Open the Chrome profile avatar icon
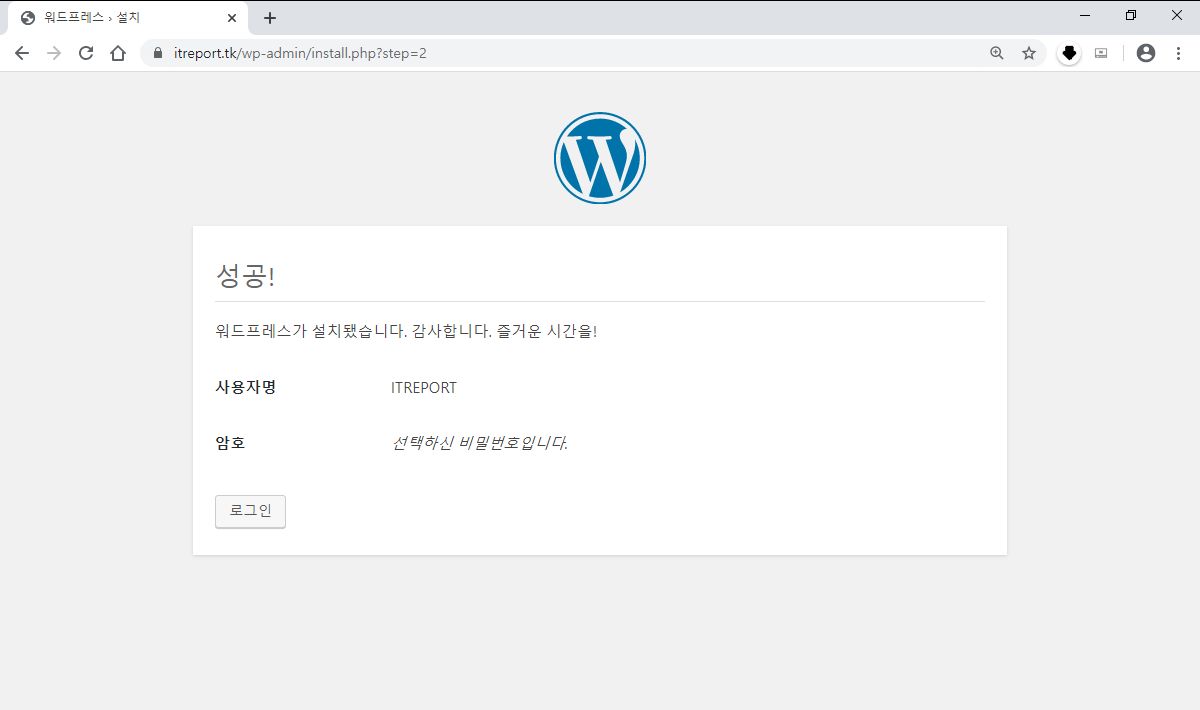1200x710 pixels. tap(1146, 53)
